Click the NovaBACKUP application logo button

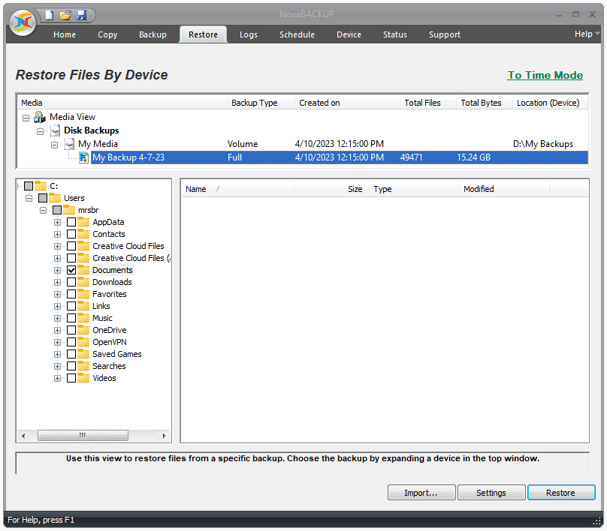coord(23,22)
